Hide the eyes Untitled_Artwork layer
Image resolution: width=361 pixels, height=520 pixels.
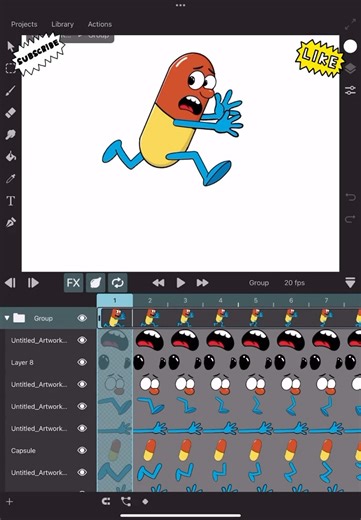click(x=82, y=384)
